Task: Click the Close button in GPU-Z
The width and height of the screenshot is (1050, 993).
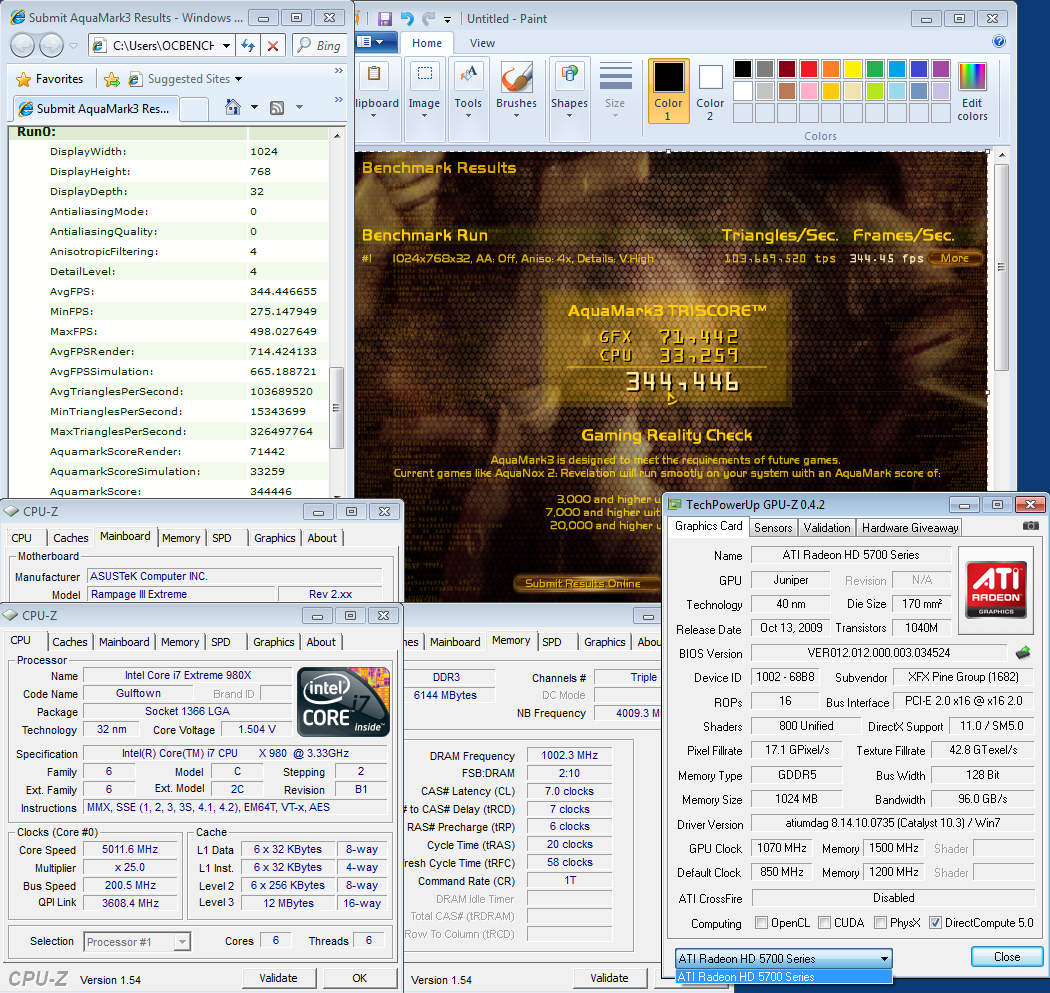Action: coord(1006,957)
